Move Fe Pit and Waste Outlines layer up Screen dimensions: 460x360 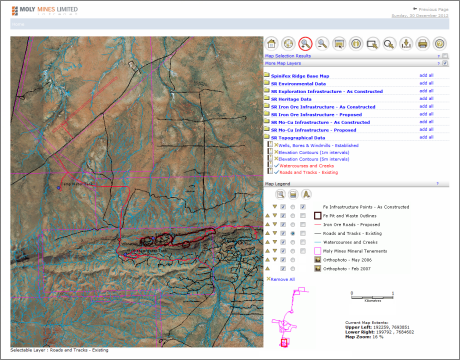267,216
